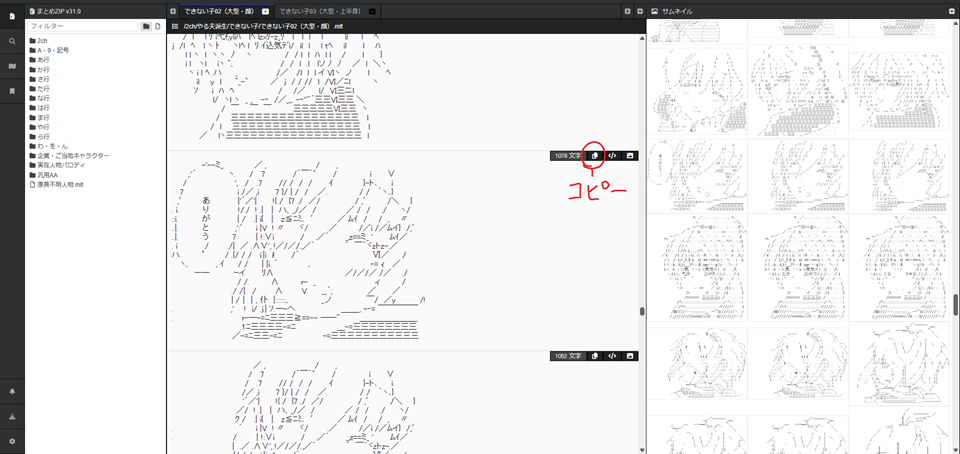
Task: Toggle the list menu icon before file path
Action: [x=175, y=26]
